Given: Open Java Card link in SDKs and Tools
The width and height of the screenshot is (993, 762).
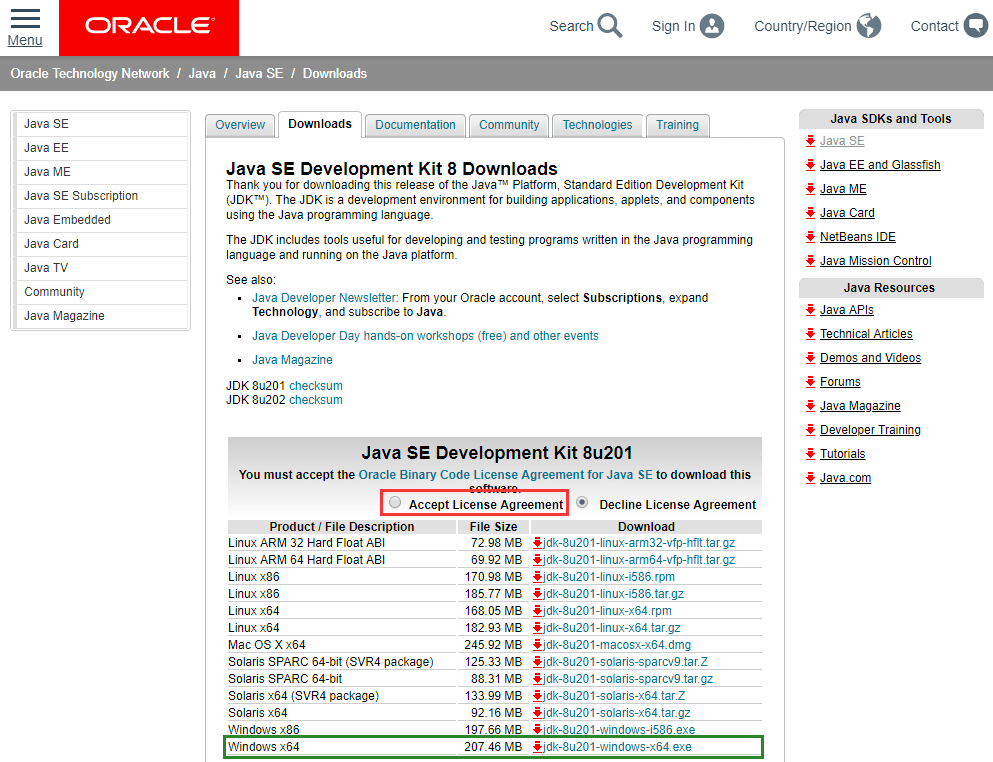Looking at the screenshot, I should [847, 213].
